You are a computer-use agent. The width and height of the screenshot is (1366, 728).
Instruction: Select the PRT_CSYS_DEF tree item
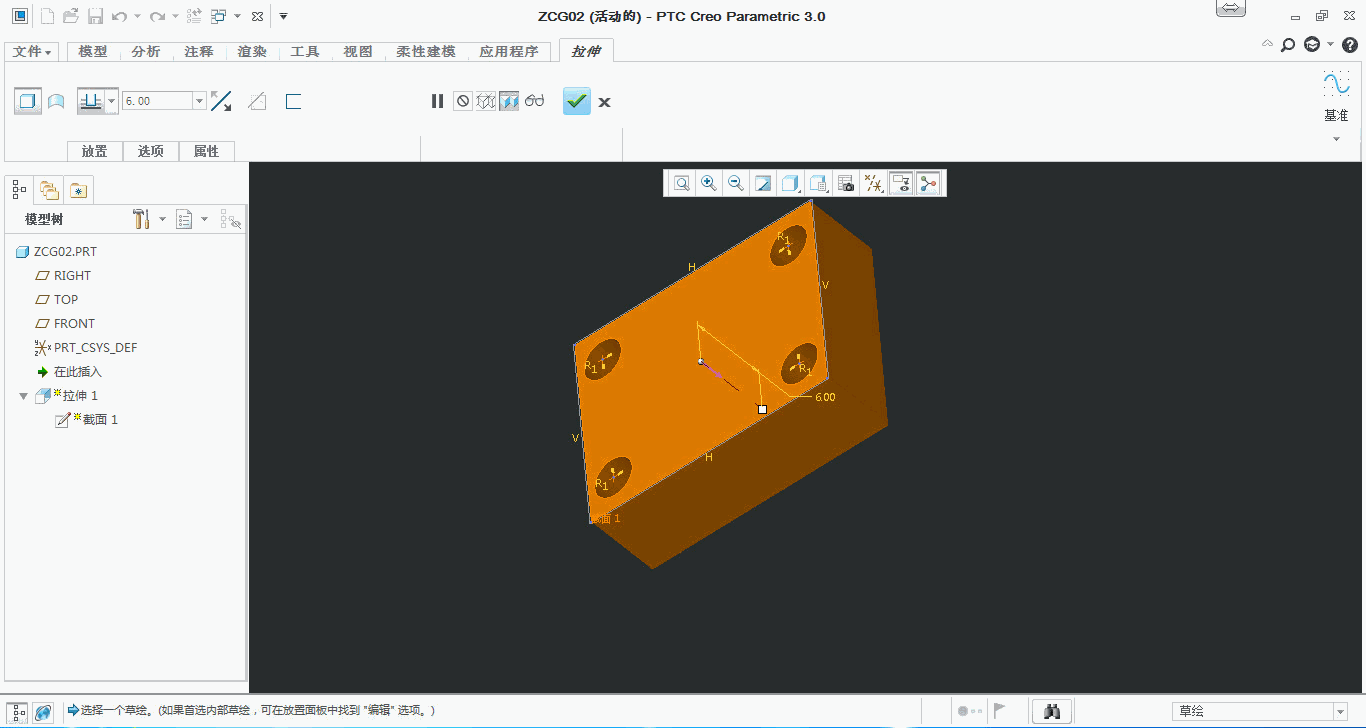point(86,348)
